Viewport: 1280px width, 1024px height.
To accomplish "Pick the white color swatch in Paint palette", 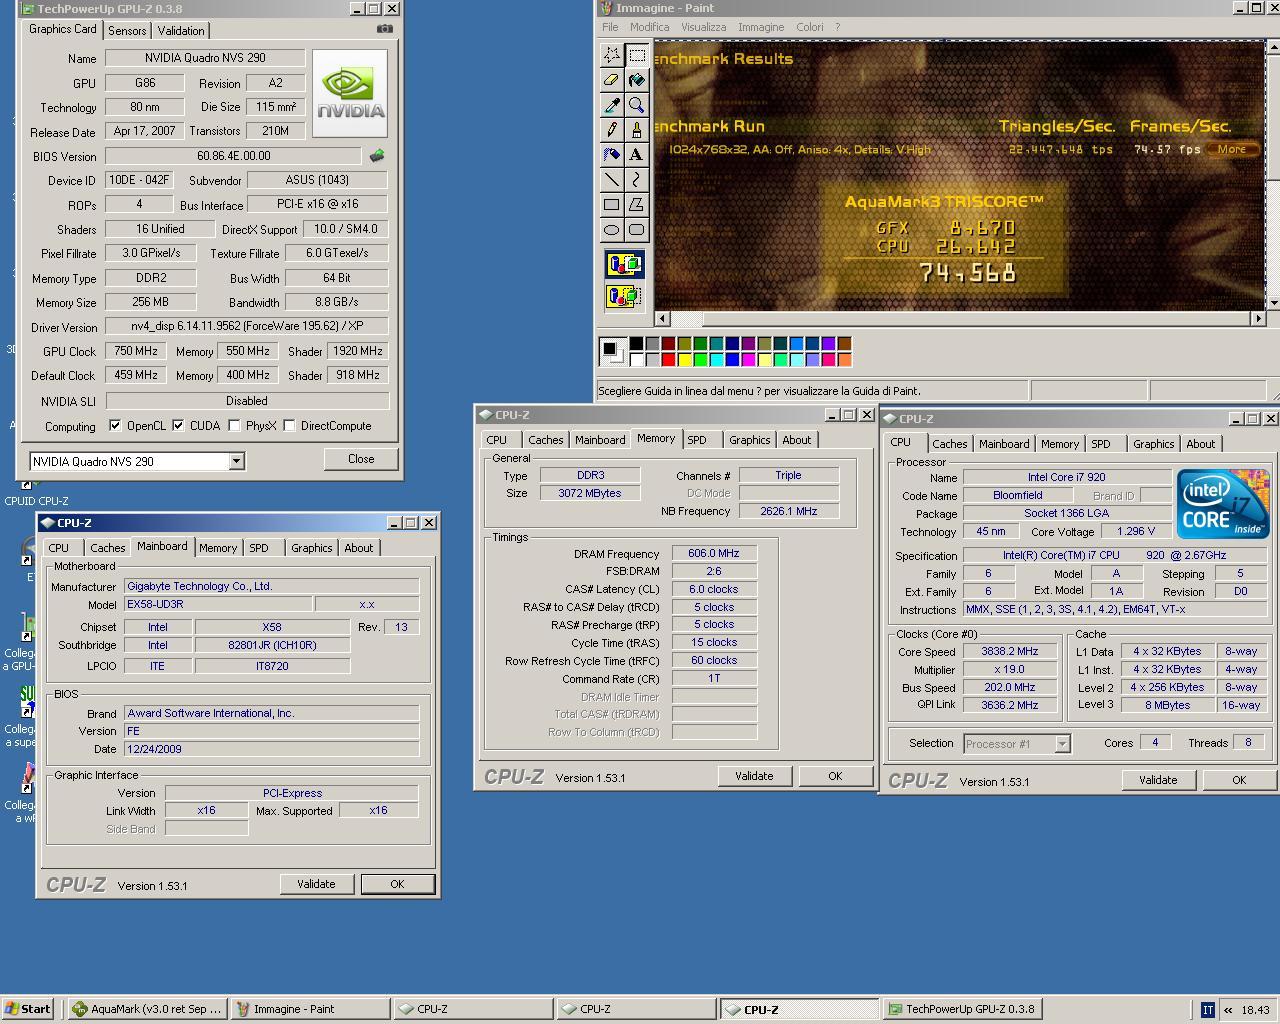I will 636,360.
